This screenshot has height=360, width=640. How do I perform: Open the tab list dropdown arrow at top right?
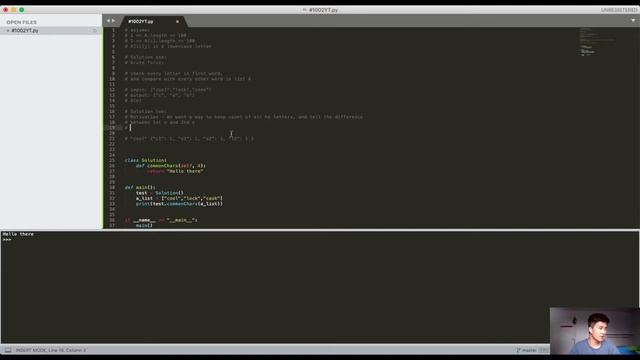[x=633, y=20]
